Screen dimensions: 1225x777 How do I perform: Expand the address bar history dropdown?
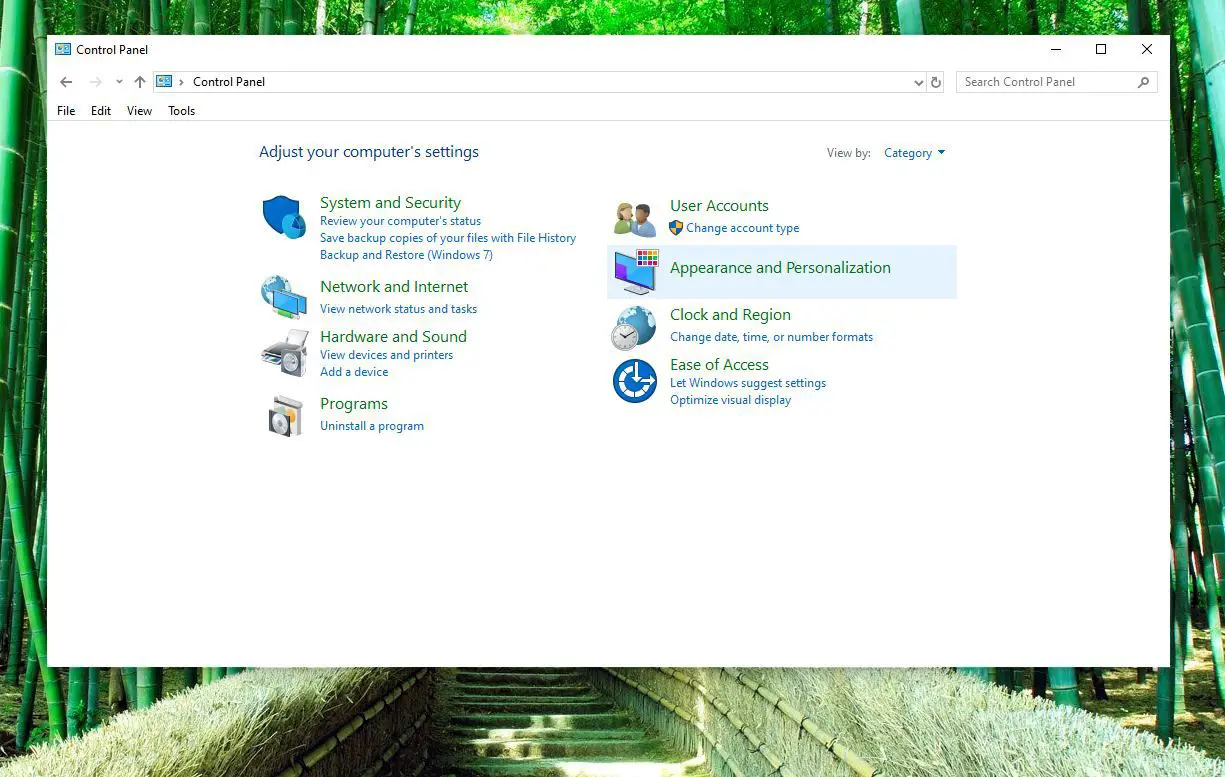tap(919, 82)
